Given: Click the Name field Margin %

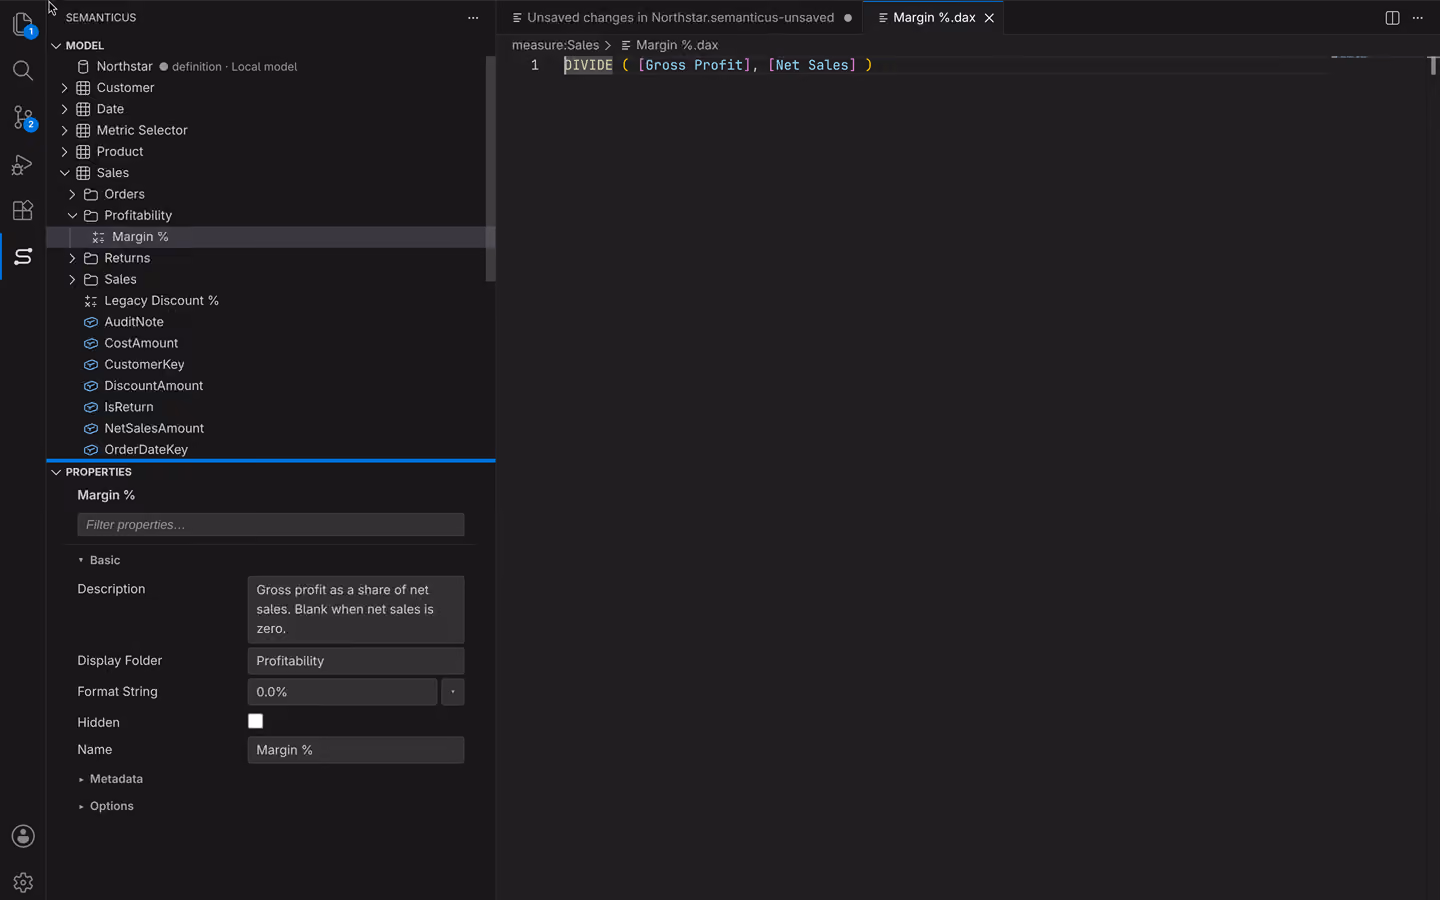Looking at the screenshot, I should pos(356,750).
